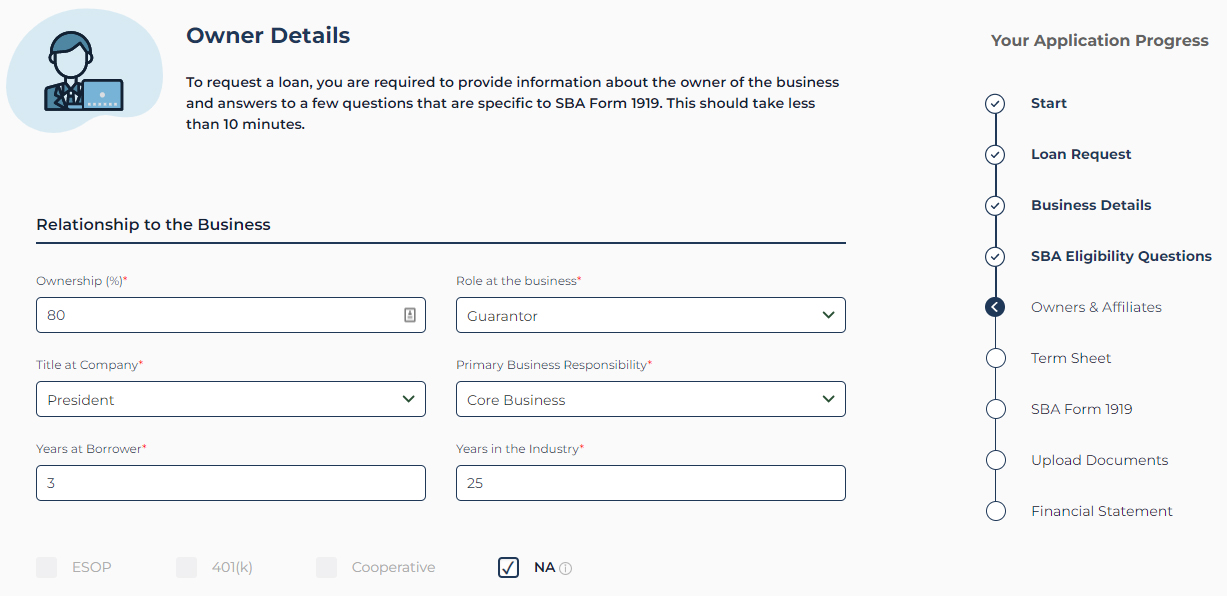Enable the Cooperative checkbox
The width and height of the screenshot is (1227, 596).
pos(327,568)
